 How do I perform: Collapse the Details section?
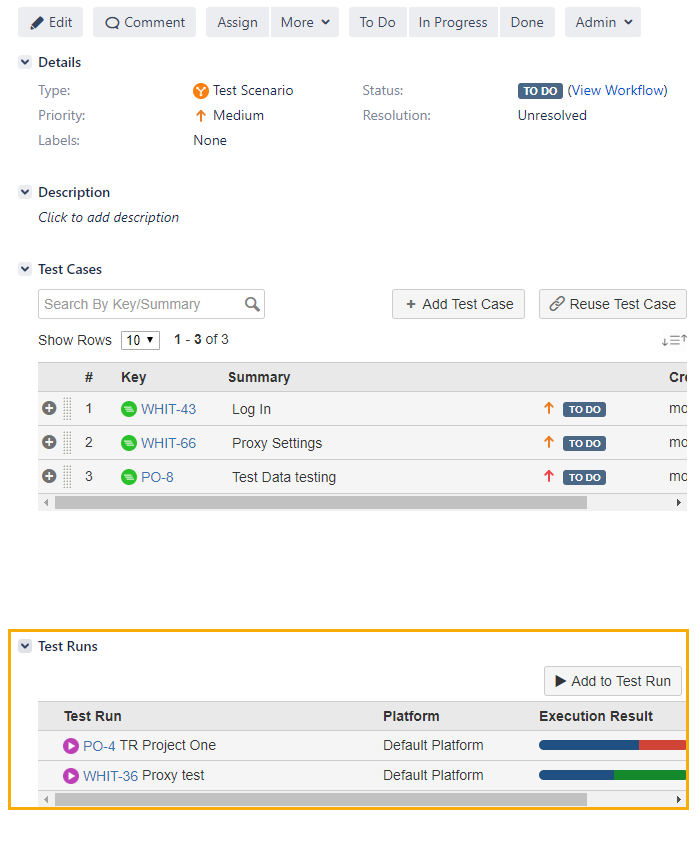click(x=25, y=62)
